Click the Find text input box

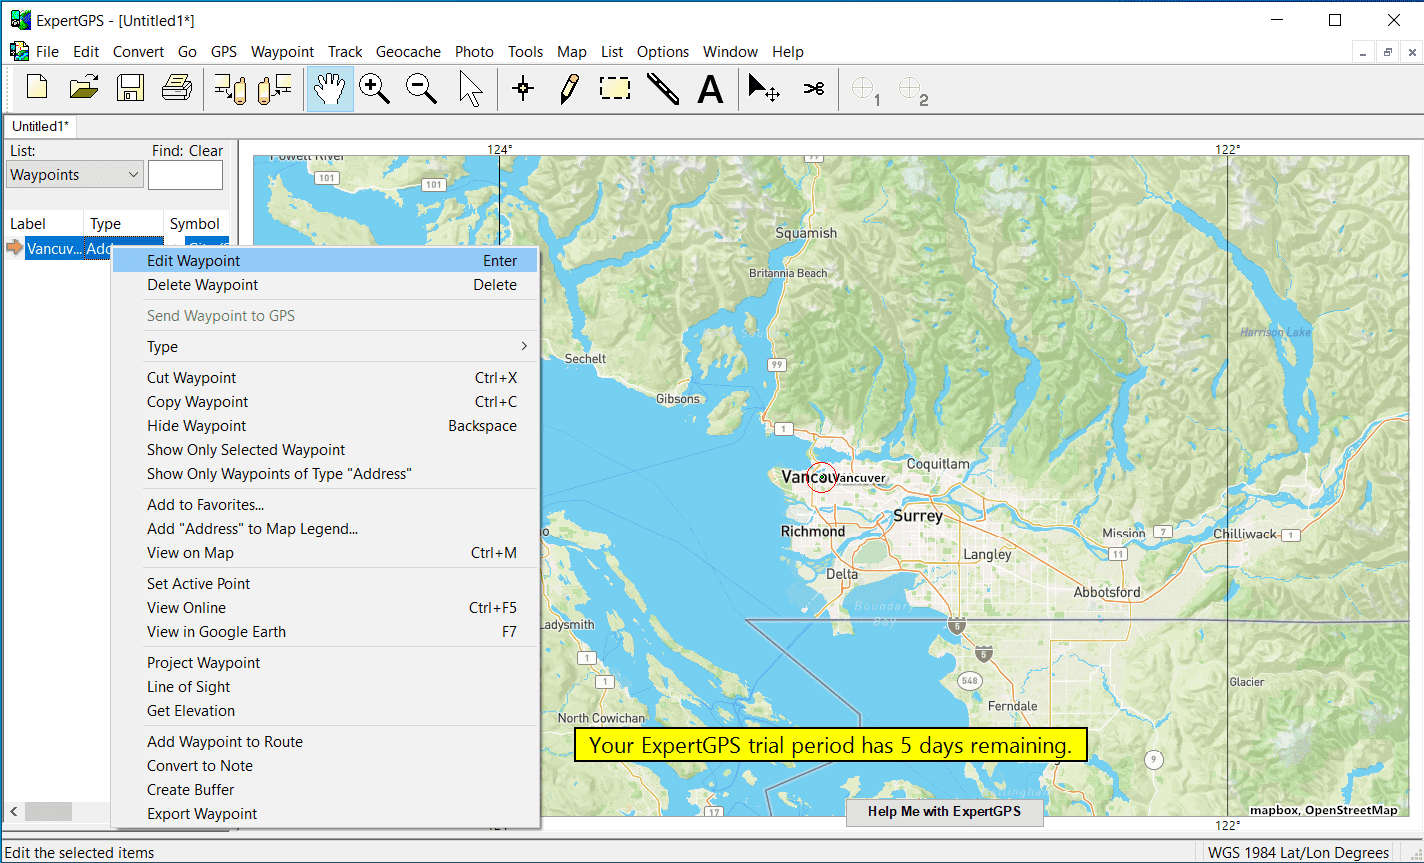coord(185,175)
